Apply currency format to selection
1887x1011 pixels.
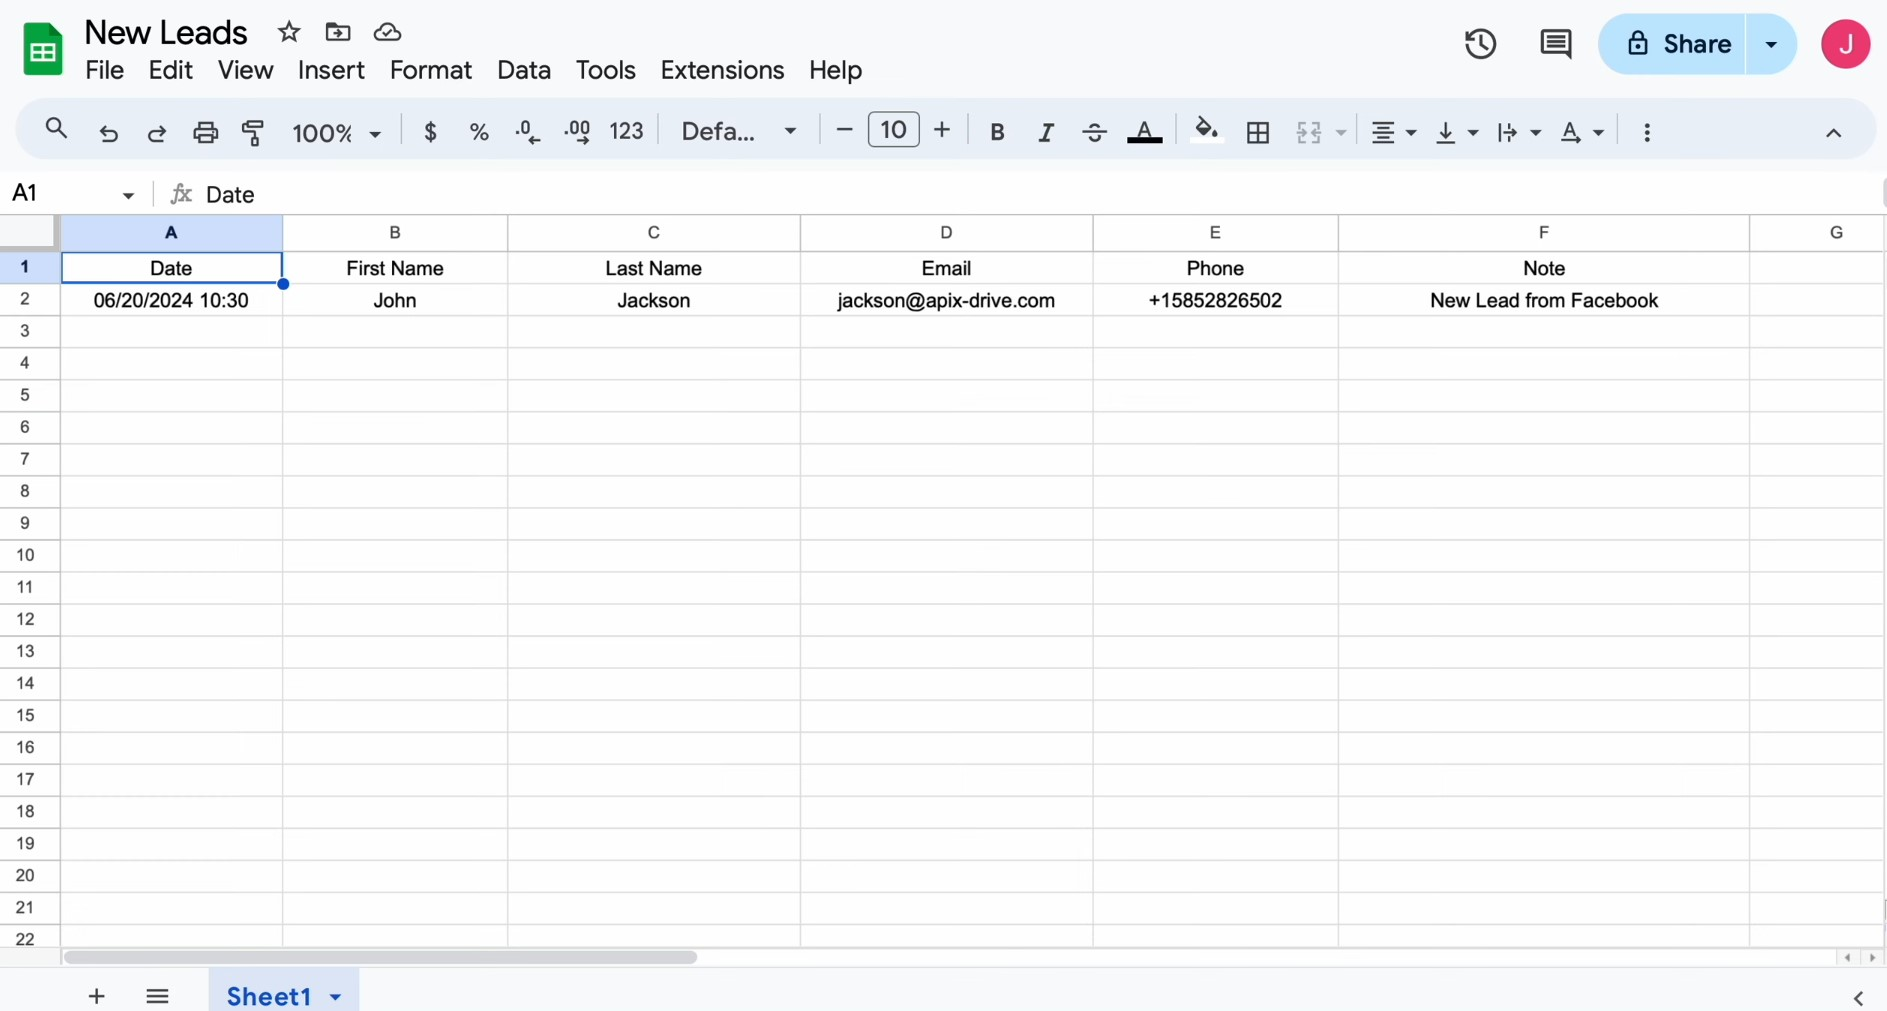430,131
